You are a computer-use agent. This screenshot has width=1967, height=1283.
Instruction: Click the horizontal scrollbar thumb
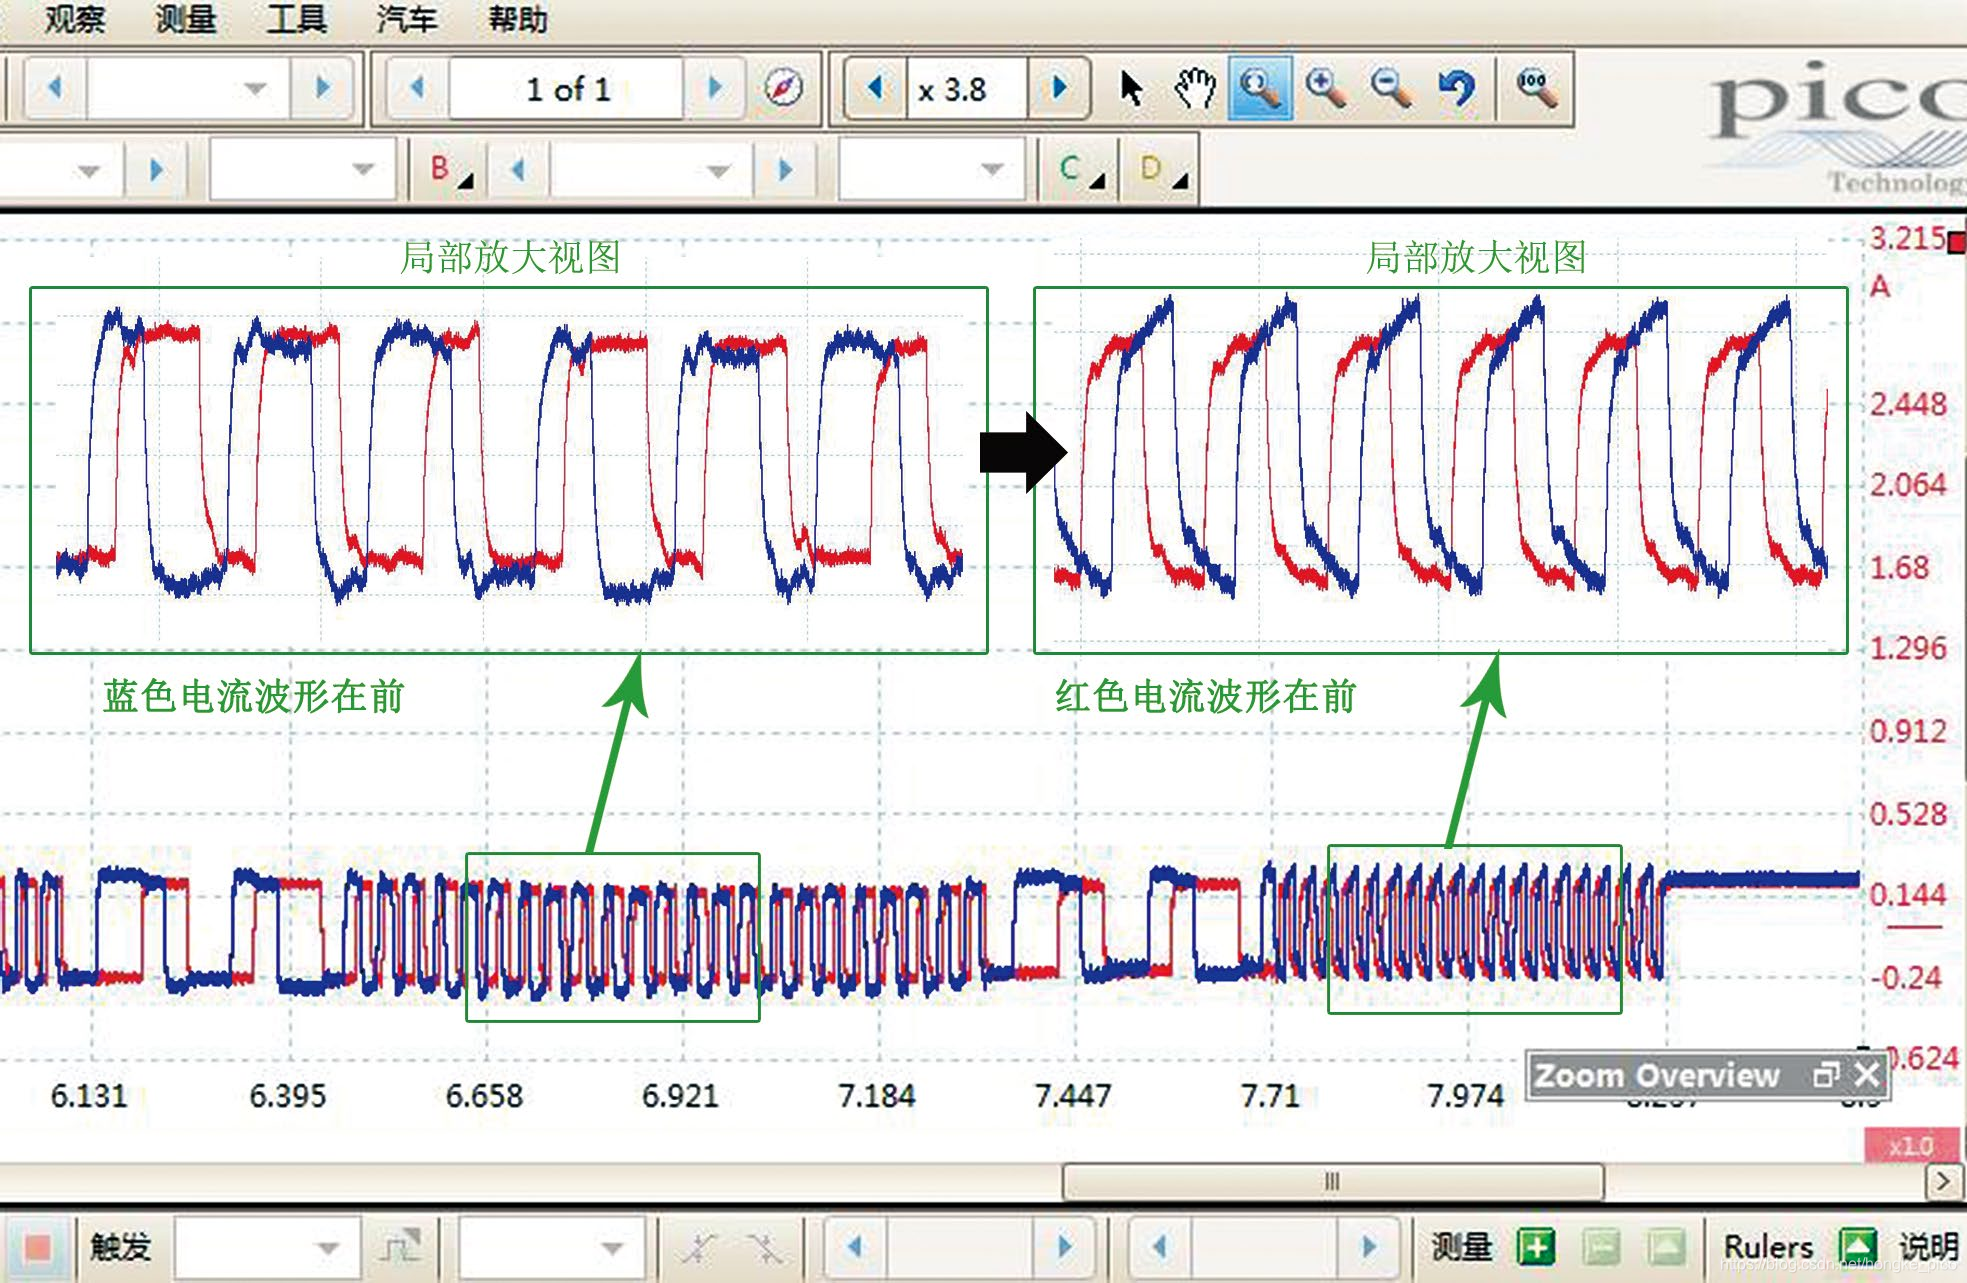coord(1332,1181)
